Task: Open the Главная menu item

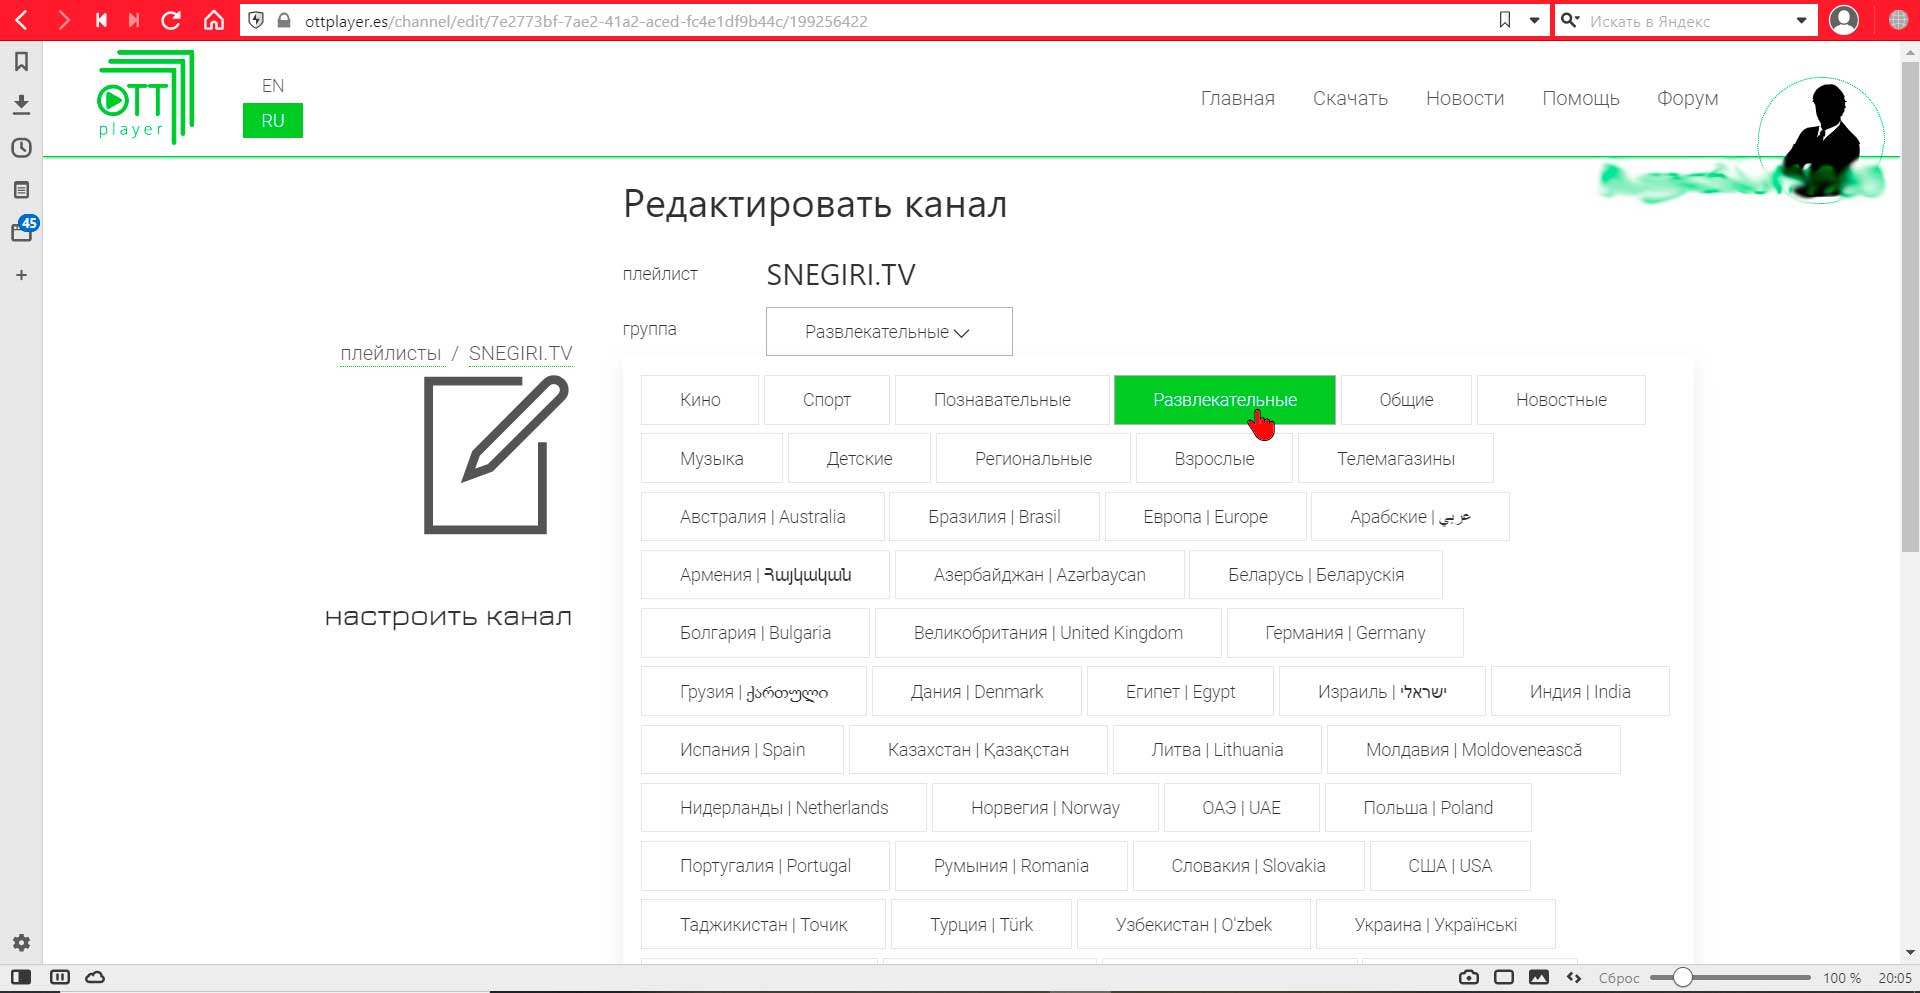Action: [x=1237, y=98]
